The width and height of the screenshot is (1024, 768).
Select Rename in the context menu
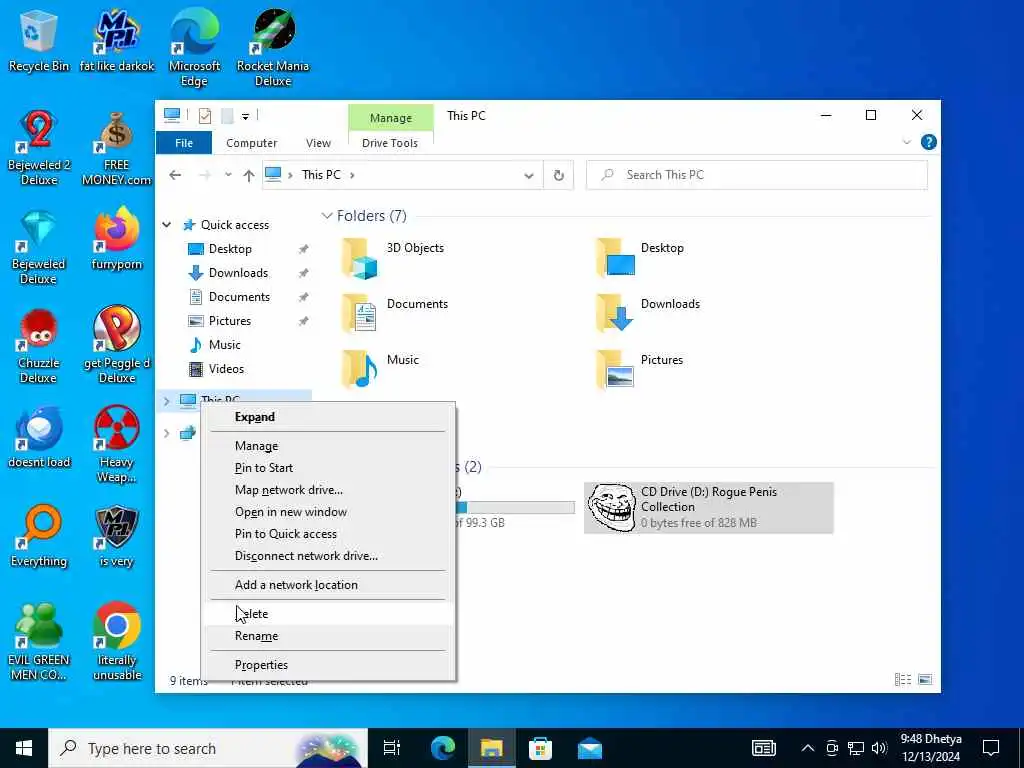328,635
